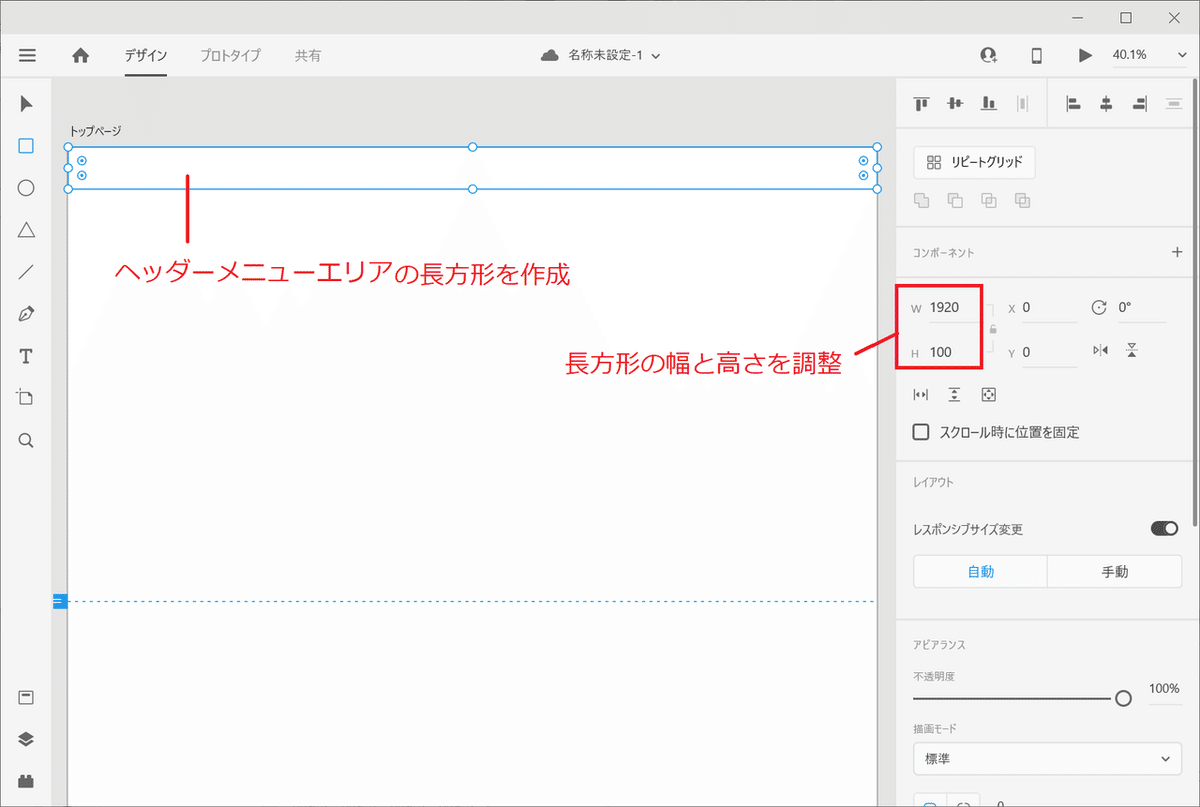1200x807 pixels.
Task: Click the invite user icon
Action: point(989,56)
